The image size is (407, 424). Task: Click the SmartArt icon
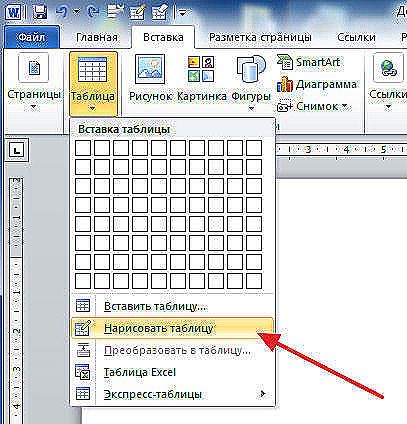(x=284, y=62)
